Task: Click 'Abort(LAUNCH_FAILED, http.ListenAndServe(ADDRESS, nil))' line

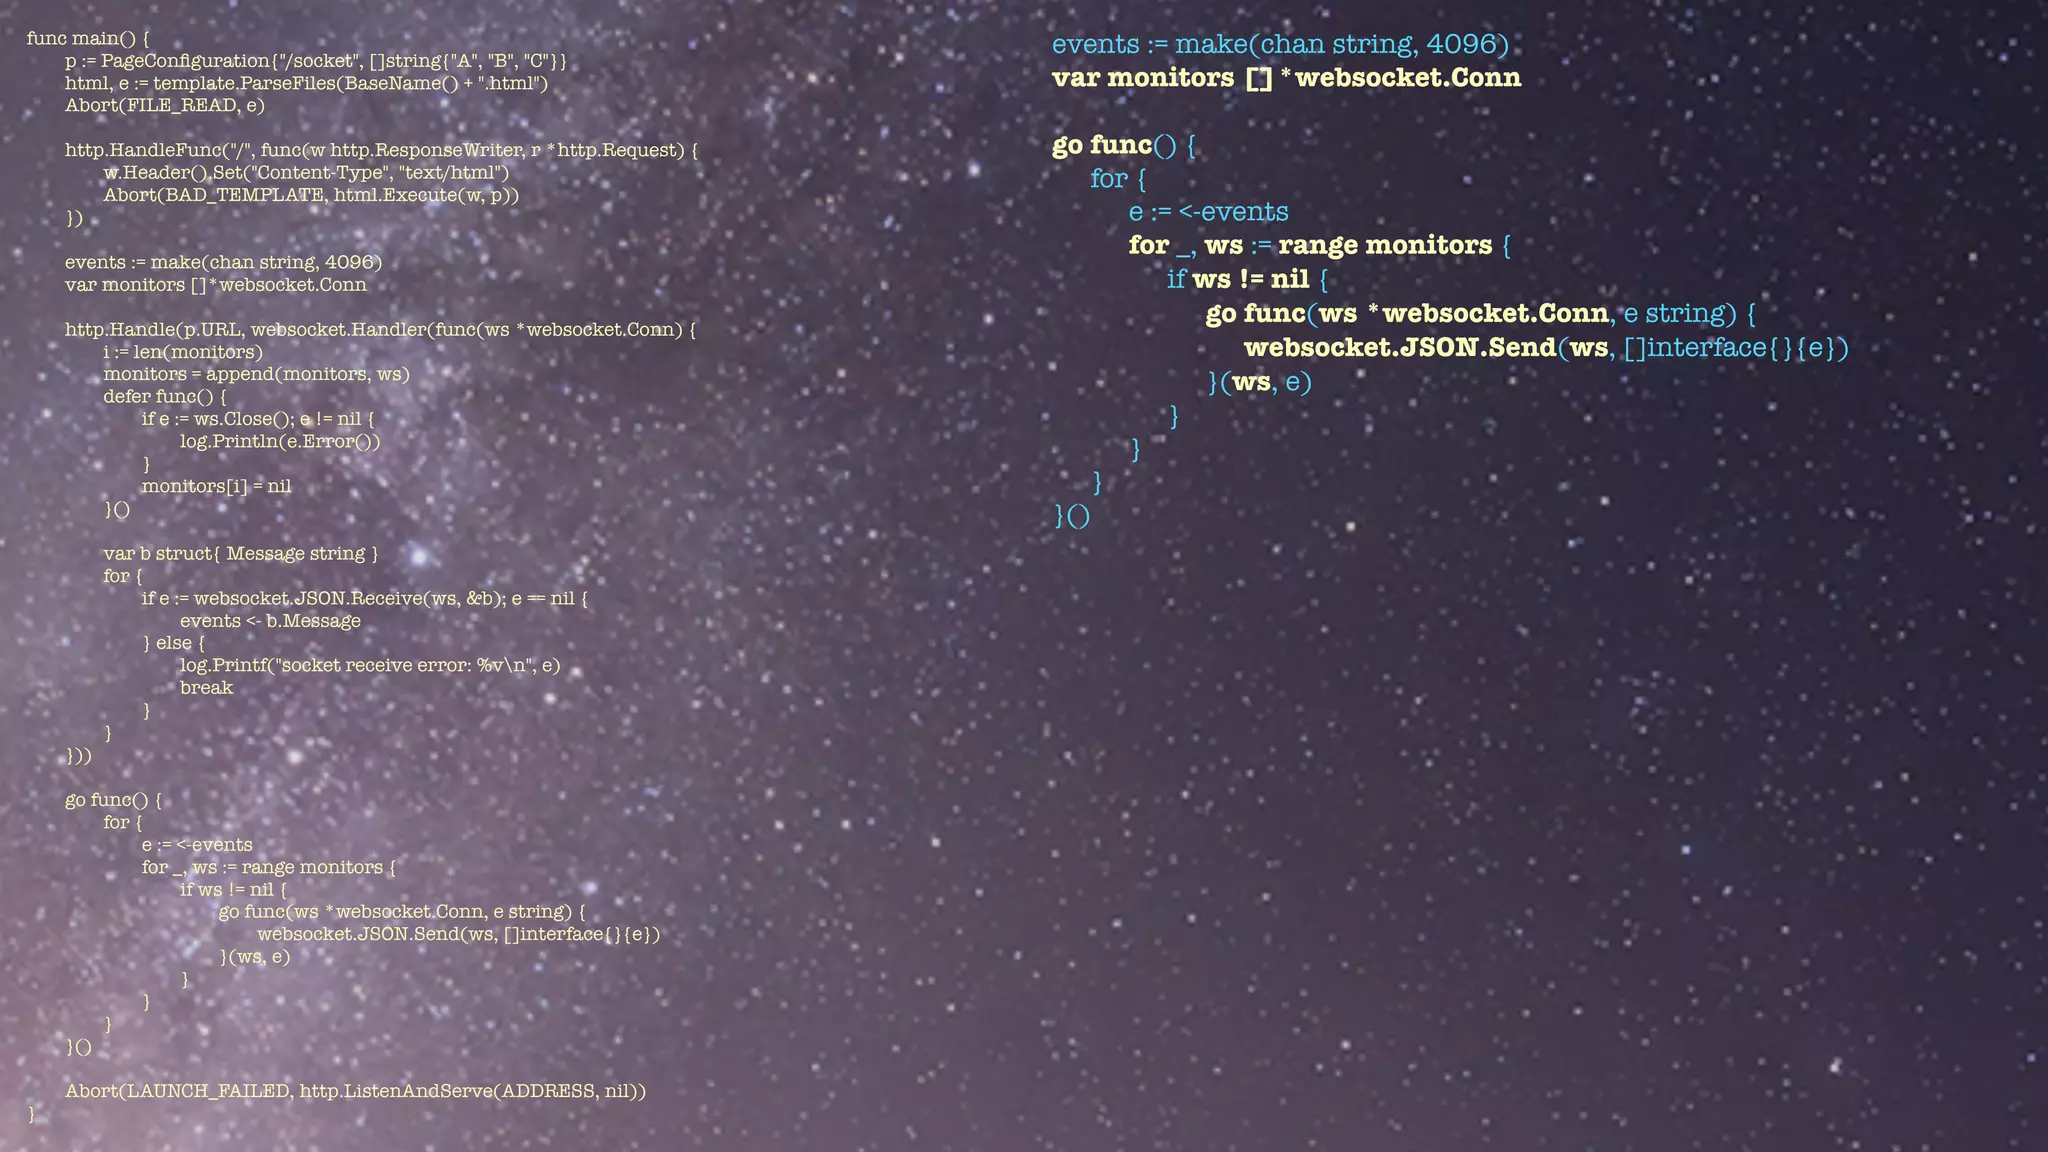Action: (356, 1091)
